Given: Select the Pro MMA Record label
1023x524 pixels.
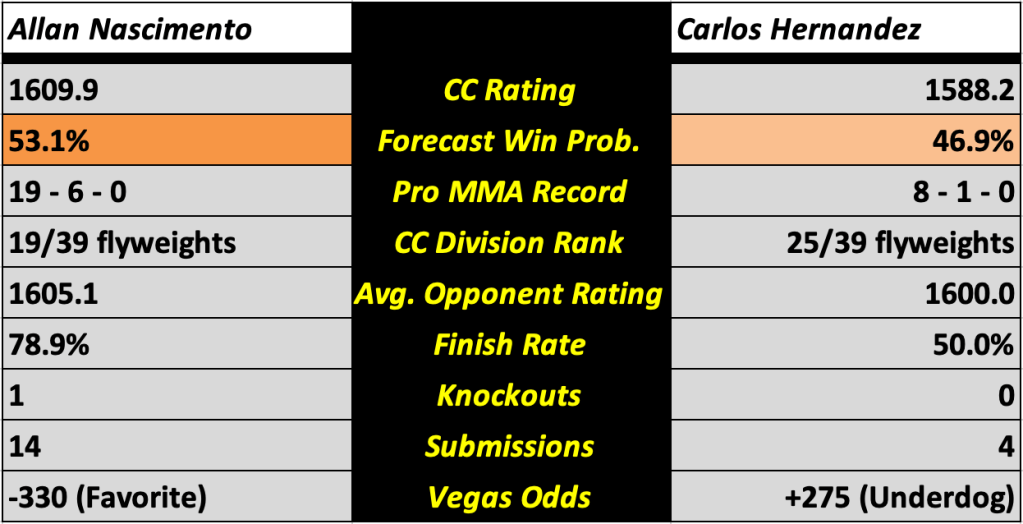Looking at the screenshot, I should (510, 192).
